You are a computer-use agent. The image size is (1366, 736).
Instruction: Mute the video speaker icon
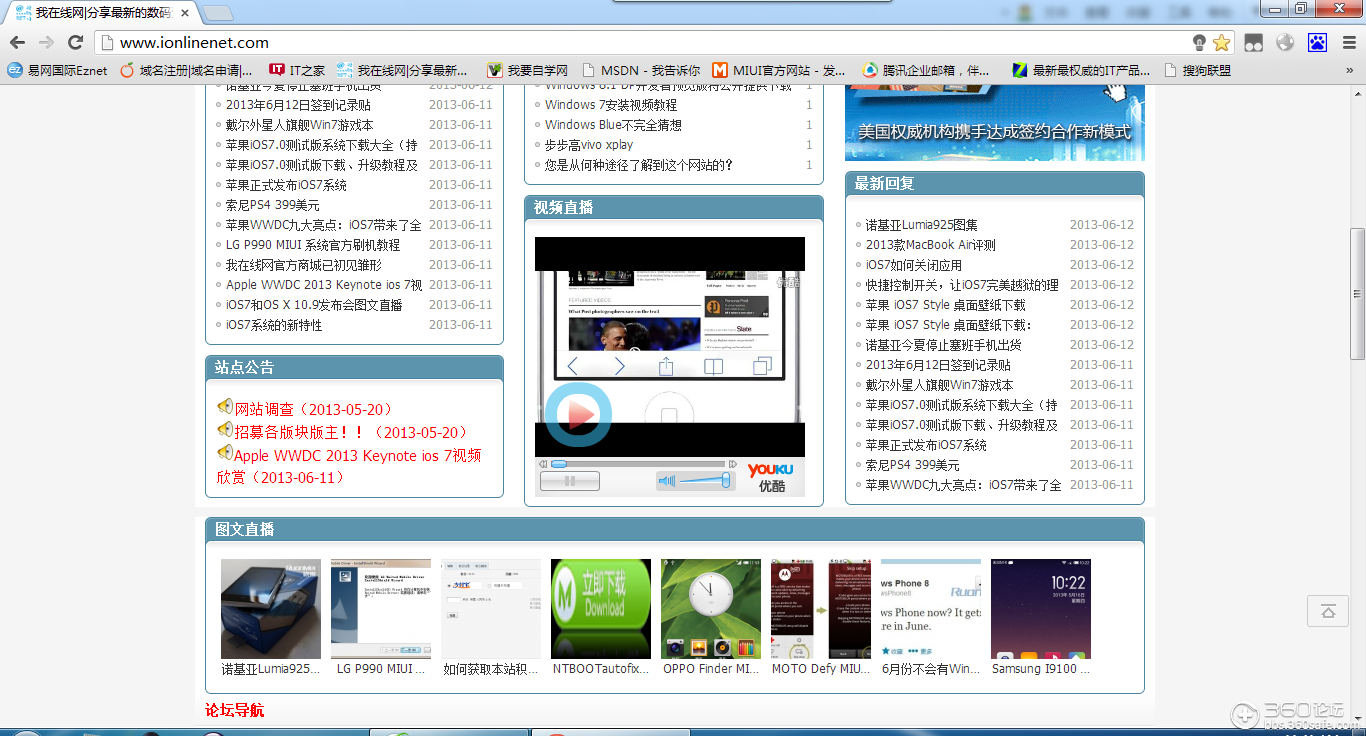point(666,481)
